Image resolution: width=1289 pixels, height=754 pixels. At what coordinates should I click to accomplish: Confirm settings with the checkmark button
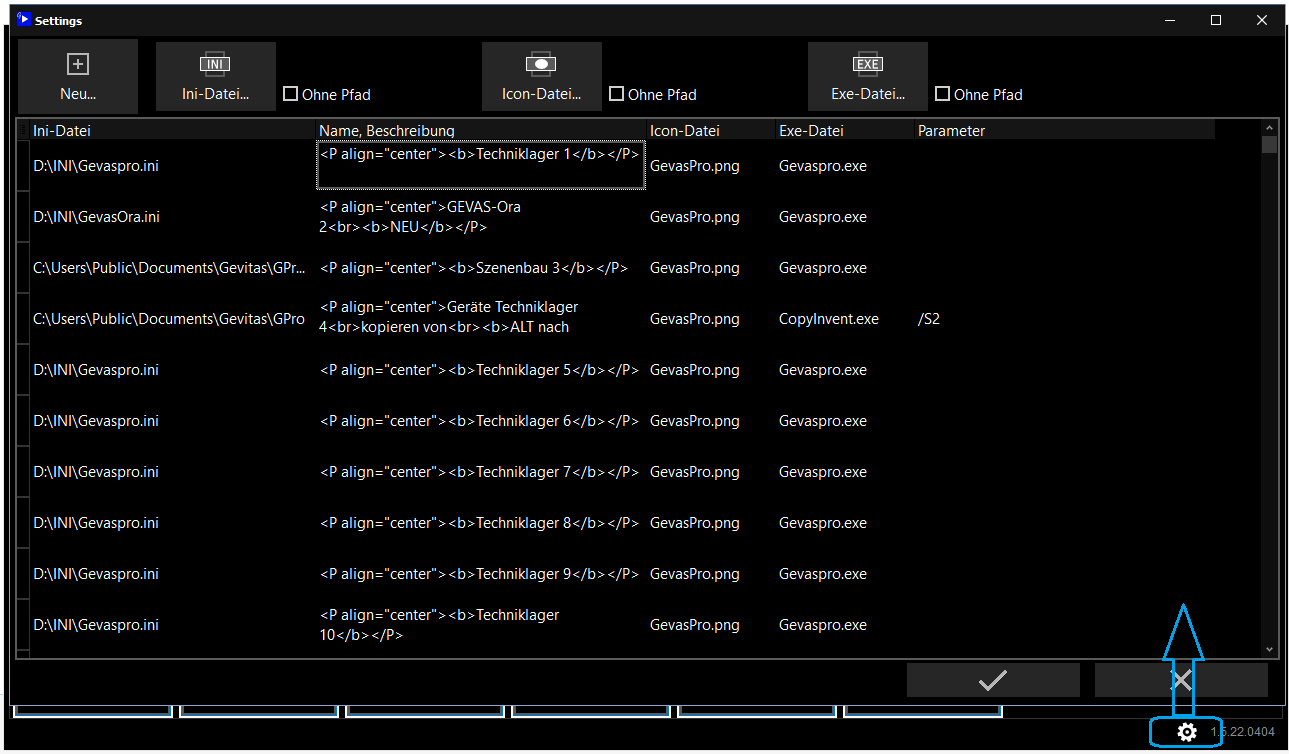tap(993, 680)
